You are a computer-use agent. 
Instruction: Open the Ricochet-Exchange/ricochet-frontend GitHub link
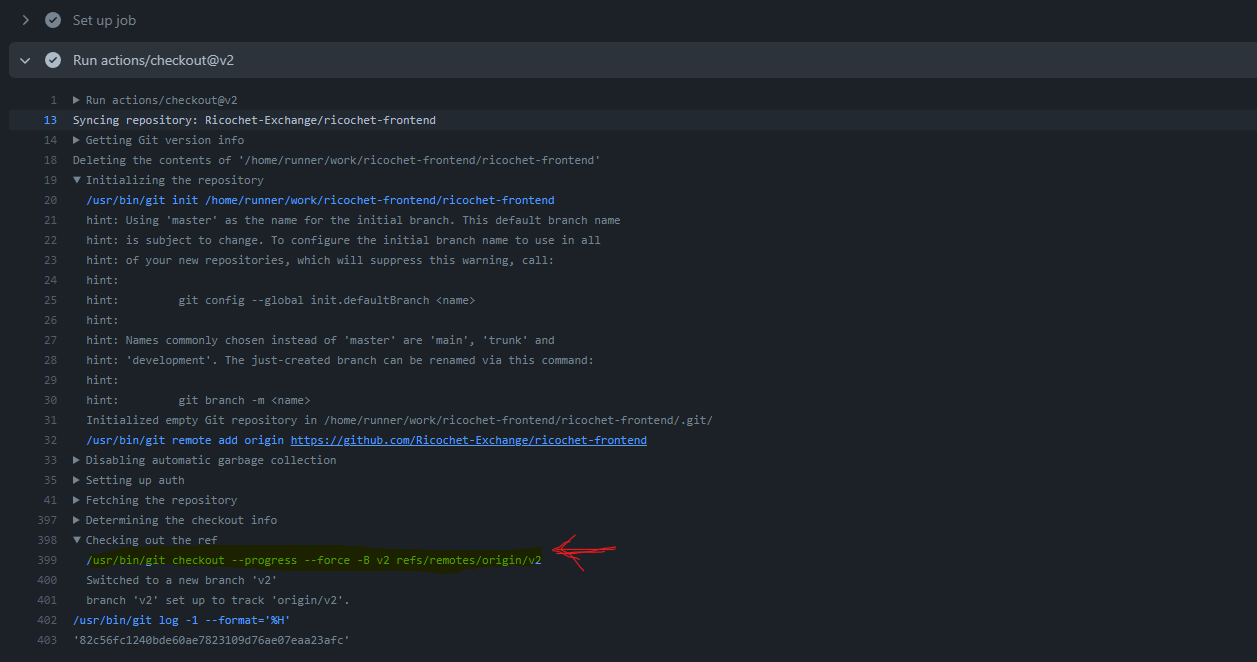[469, 440]
